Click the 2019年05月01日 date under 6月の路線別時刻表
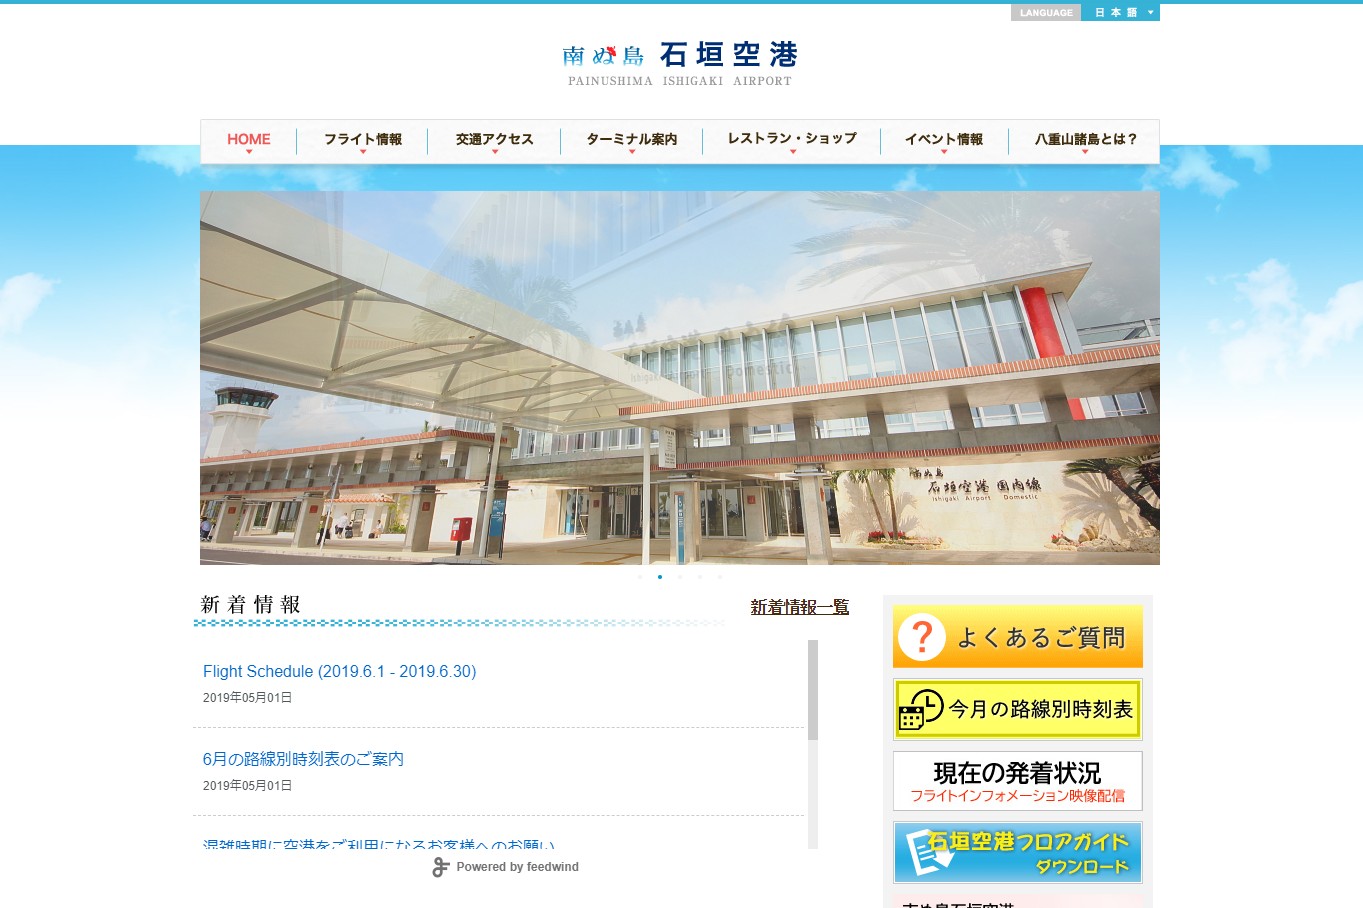Screen dimensions: 1363x908 [247, 786]
